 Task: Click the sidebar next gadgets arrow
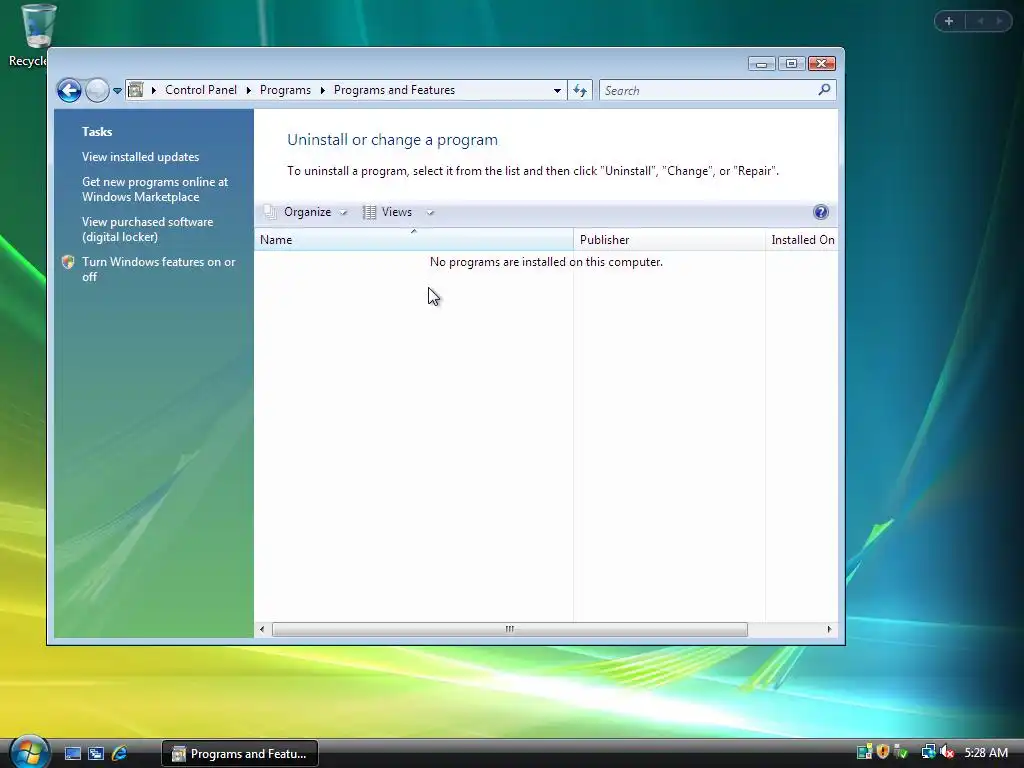tap(999, 21)
